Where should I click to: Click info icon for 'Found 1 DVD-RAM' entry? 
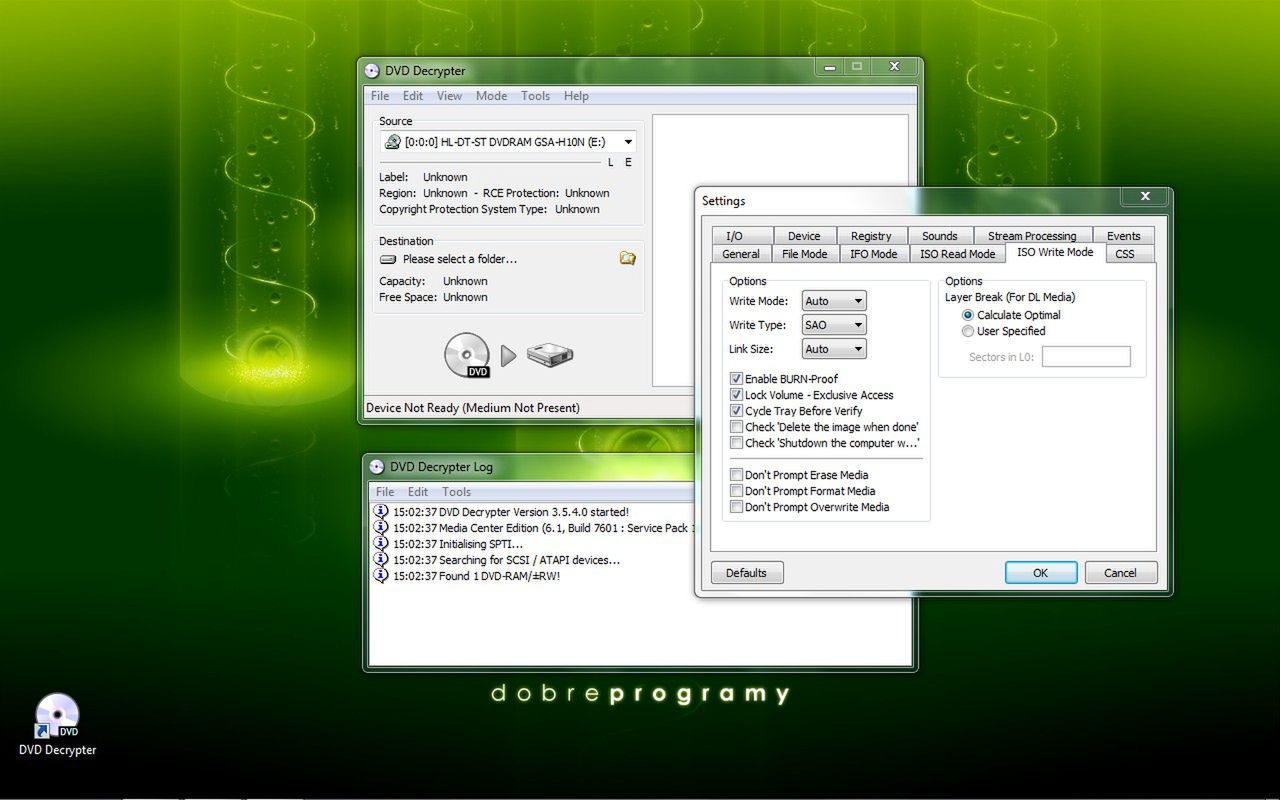pyautogui.click(x=381, y=576)
